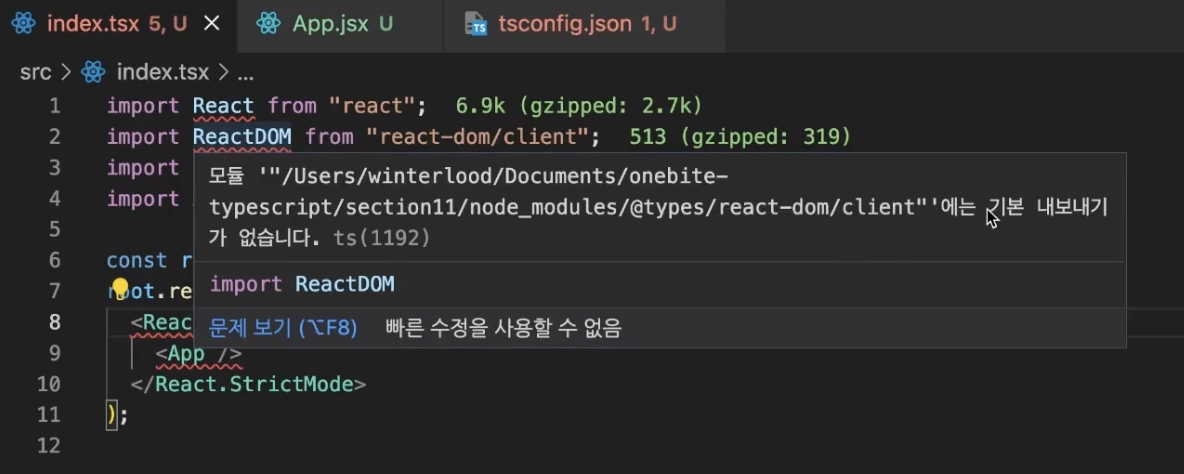Click the React icon on index.tsx tab
This screenshot has height=474, width=1184.
[23, 24]
